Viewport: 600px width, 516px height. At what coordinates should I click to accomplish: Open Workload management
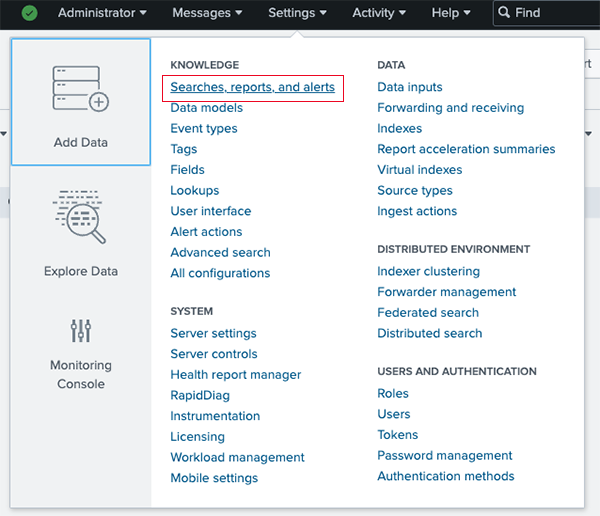238,457
